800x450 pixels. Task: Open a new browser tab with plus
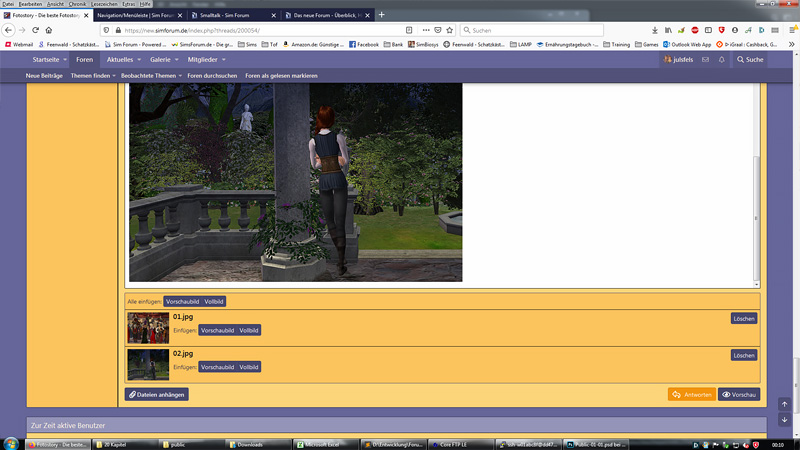[x=381, y=15]
